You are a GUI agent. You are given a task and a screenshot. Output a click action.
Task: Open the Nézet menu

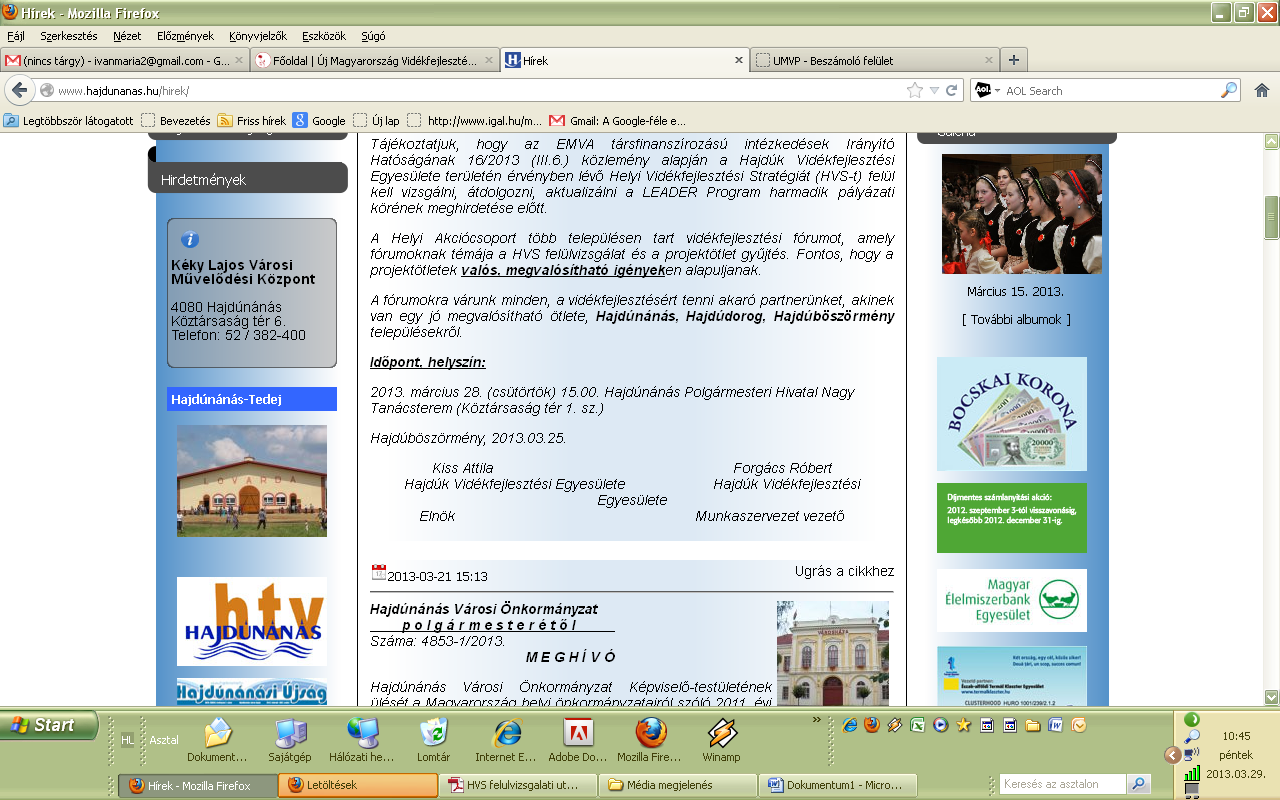point(127,36)
